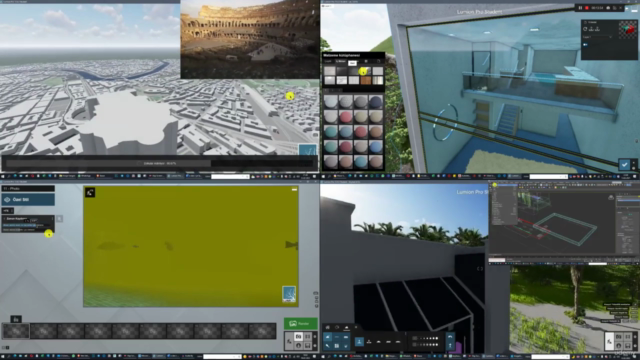Confirm material changes with the checkmark button

pyautogui.click(x=624, y=164)
